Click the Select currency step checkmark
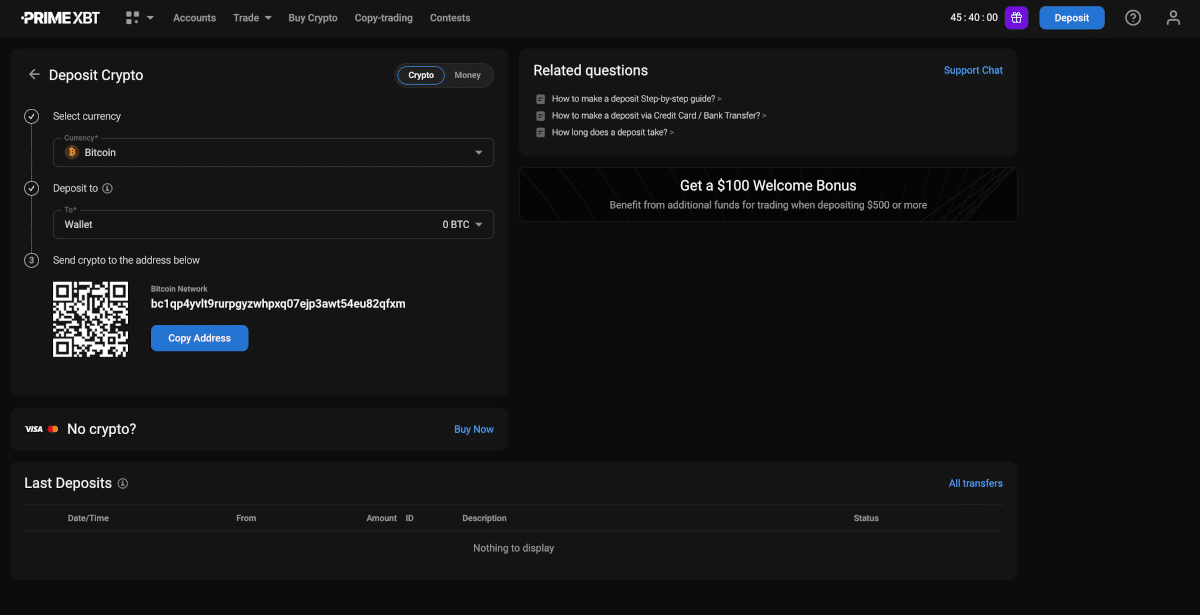Viewport: 1200px width, 615px height. pos(31,116)
